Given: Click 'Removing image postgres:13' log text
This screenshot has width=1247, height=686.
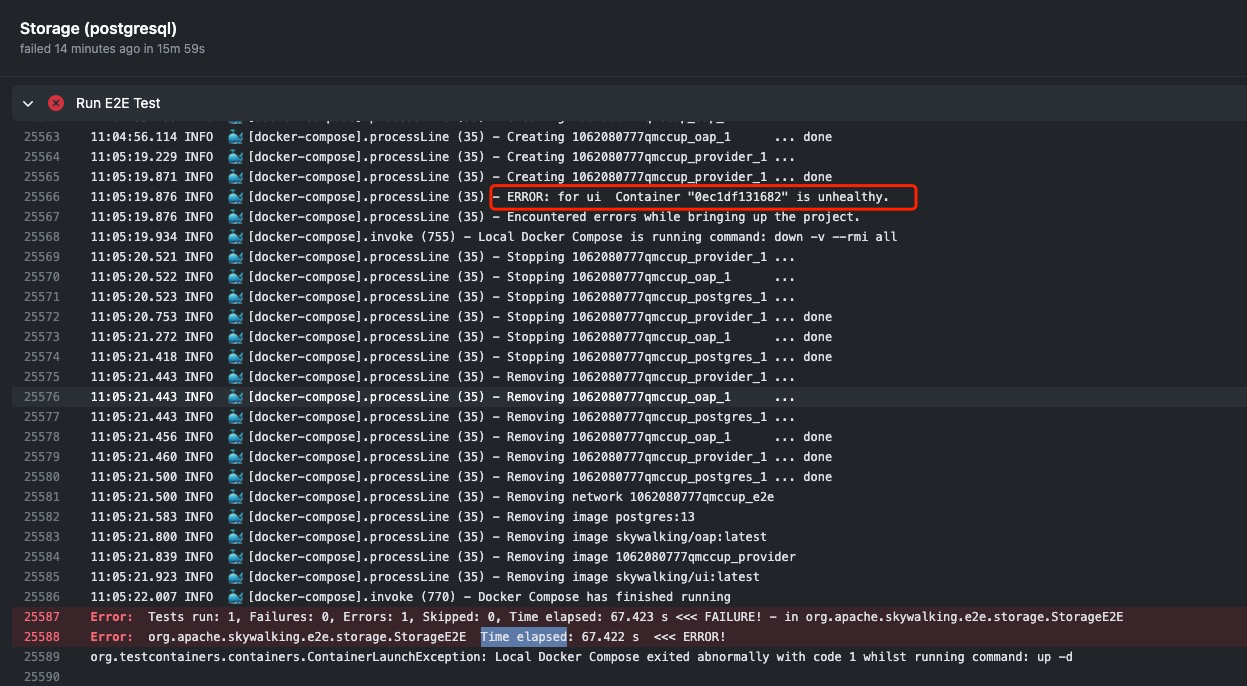Looking at the screenshot, I should click(600, 517).
